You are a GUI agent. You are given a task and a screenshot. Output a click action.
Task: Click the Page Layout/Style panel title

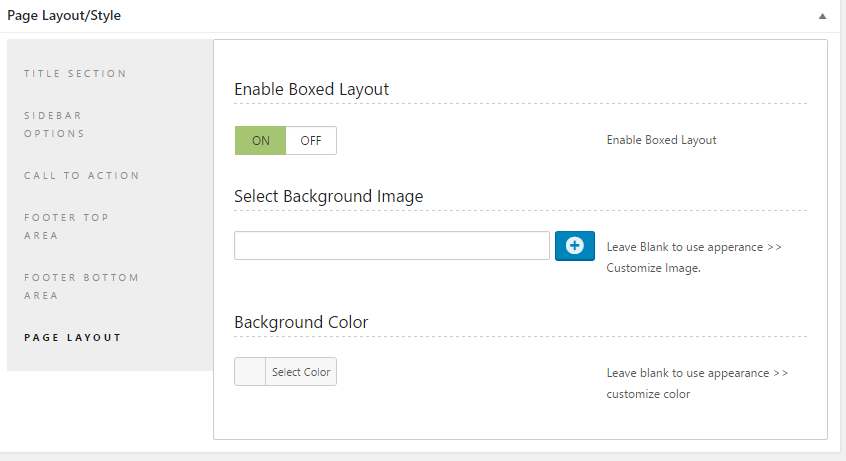[x=65, y=17]
